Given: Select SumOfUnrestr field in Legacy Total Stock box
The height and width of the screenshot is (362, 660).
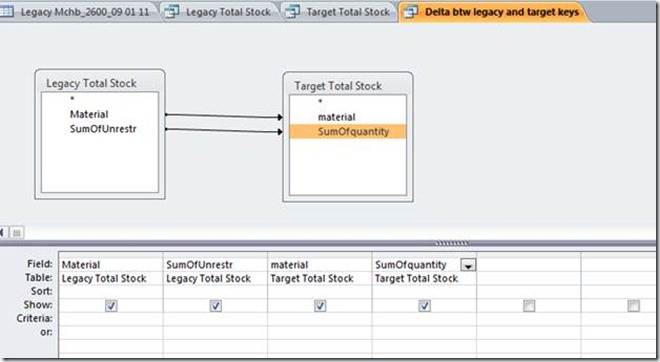Looking at the screenshot, I should pos(103,129).
